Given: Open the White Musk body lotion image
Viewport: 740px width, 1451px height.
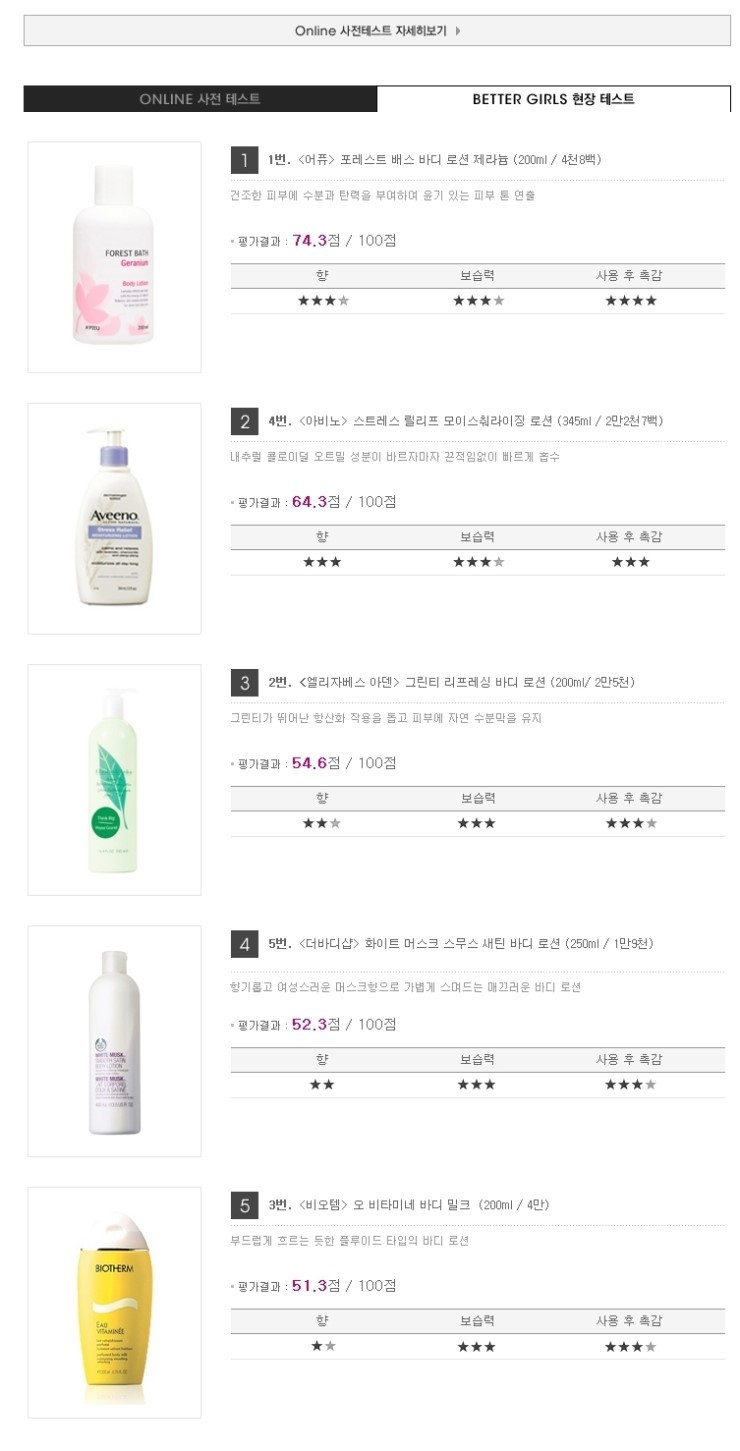Looking at the screenshot, I should (114, 1041).
